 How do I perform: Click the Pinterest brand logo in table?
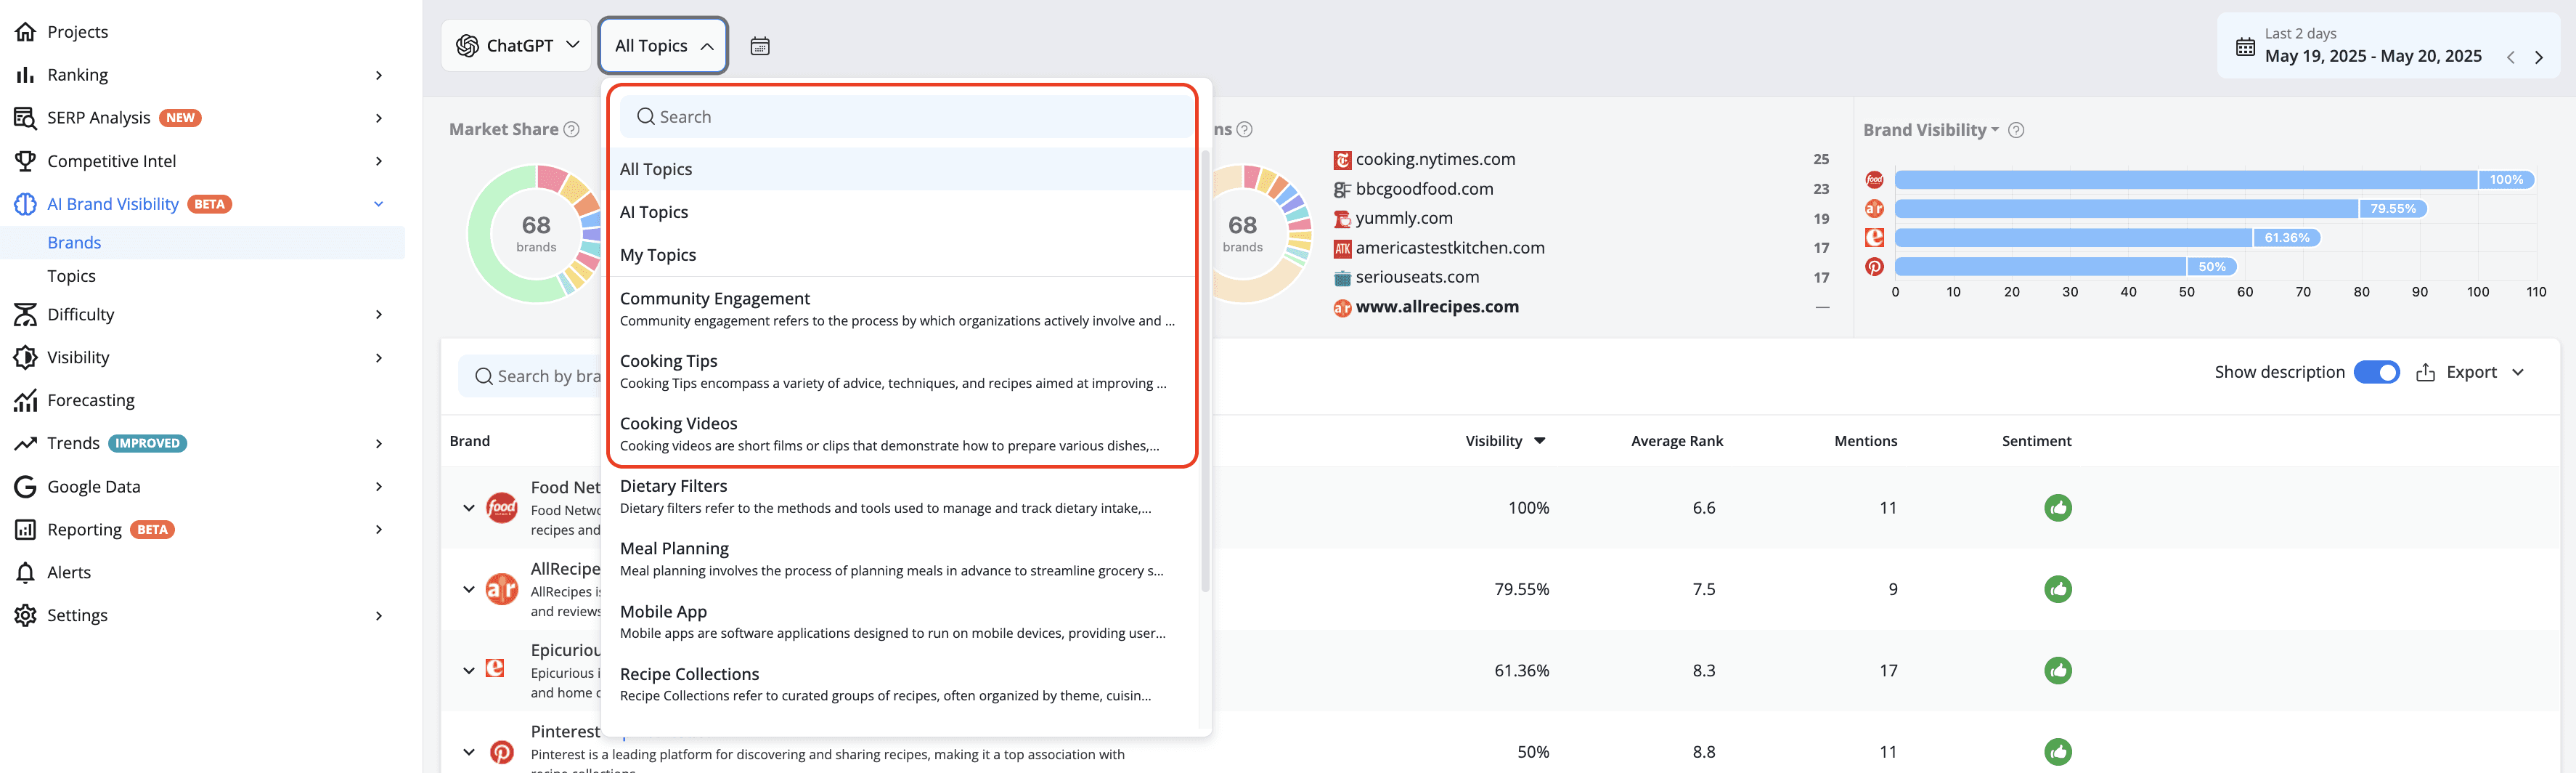click(501, 752)
